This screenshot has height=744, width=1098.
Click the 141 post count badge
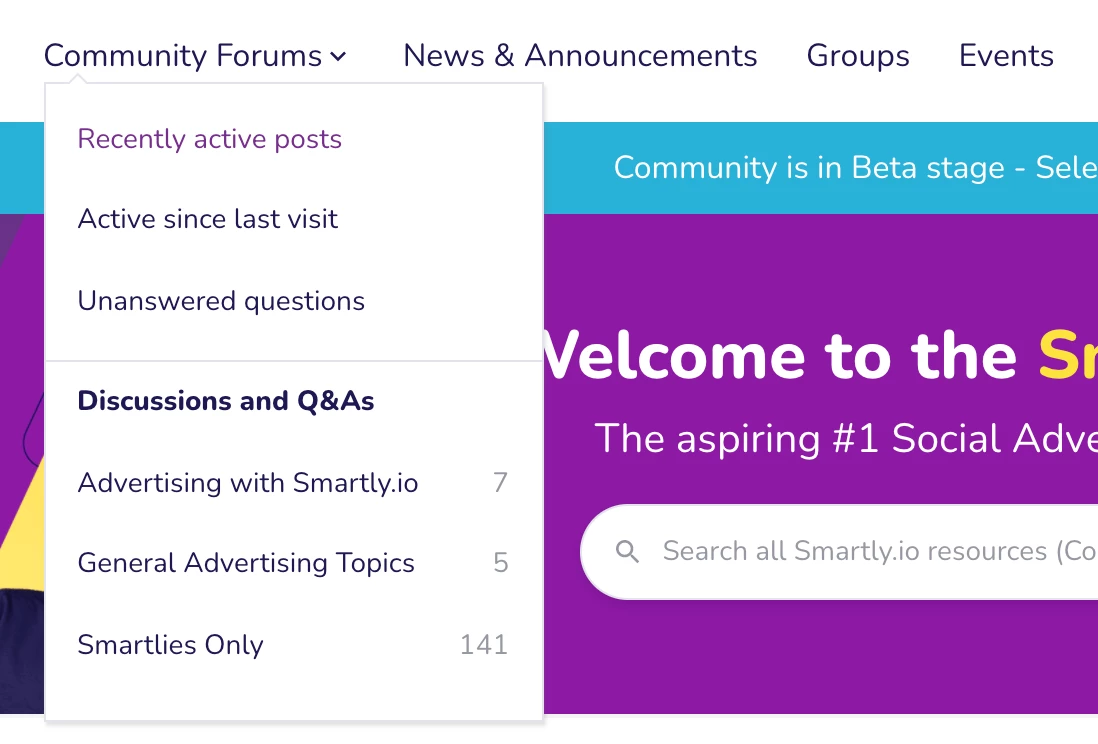(484, 645)
